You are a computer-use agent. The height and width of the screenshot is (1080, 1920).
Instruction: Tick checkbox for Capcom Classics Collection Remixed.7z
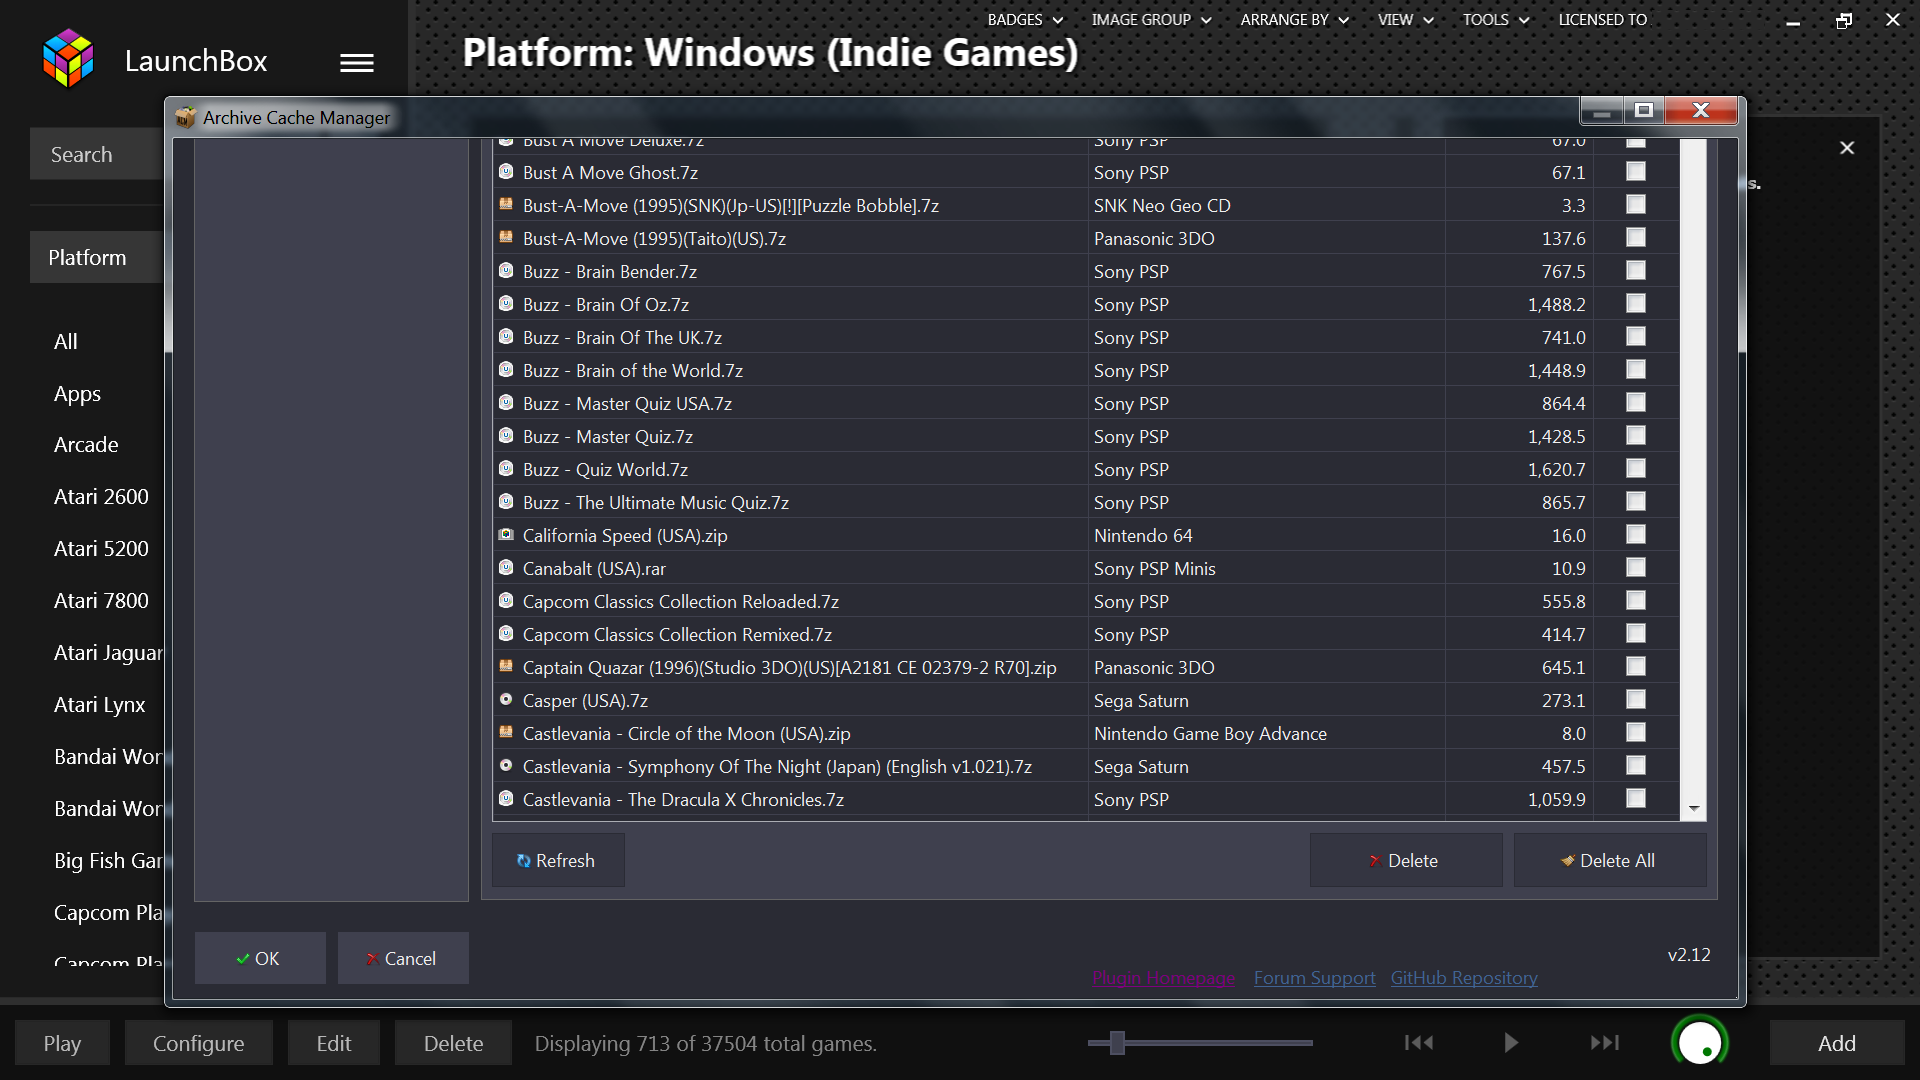click(1636, 634)
